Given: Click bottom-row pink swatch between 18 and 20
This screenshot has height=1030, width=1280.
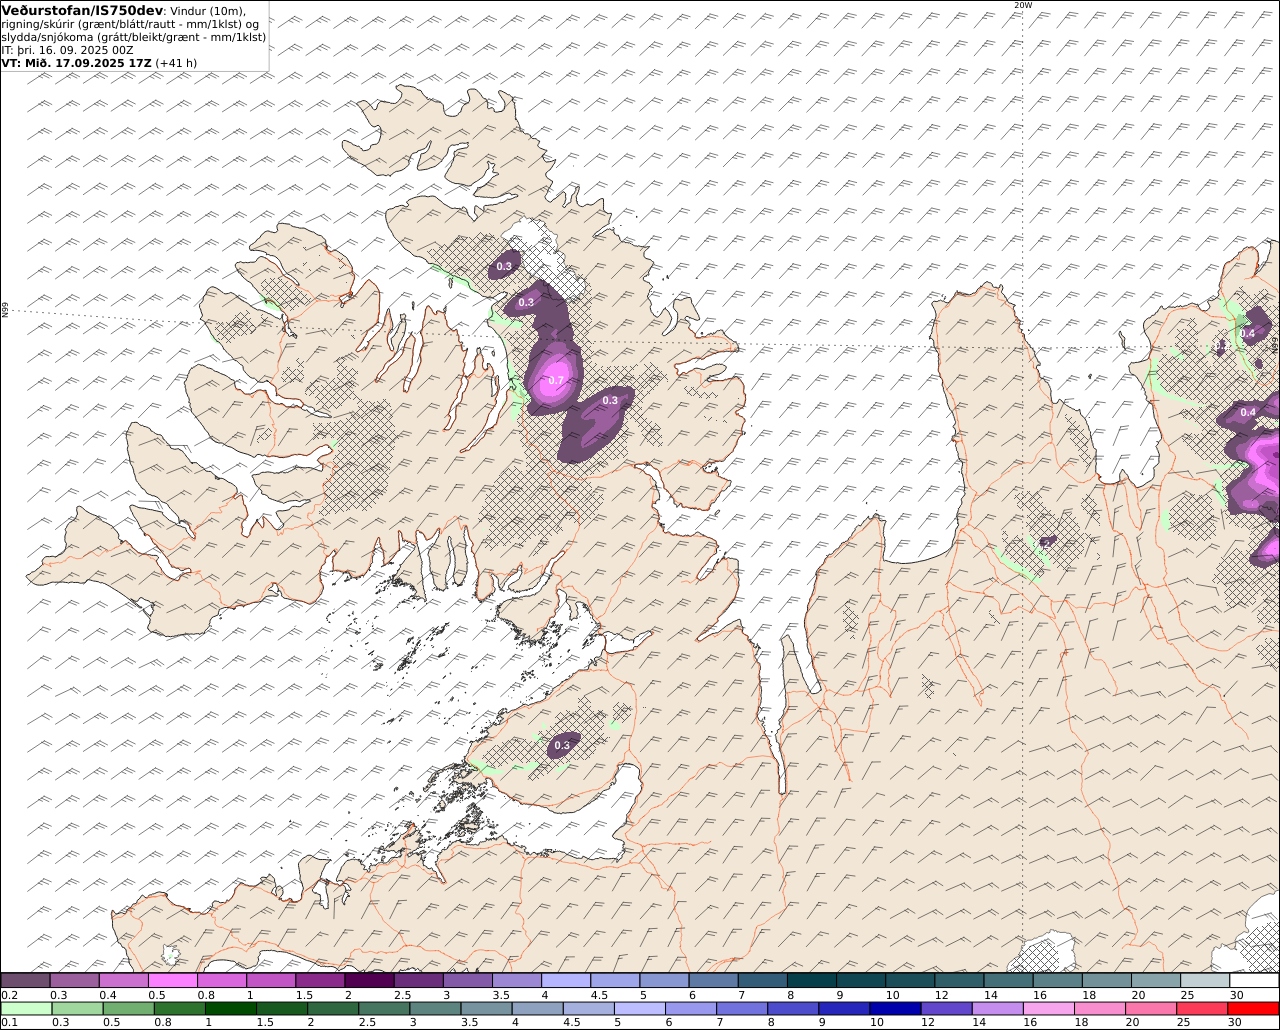Looking at the screenshot, I should point(1100,1008).
